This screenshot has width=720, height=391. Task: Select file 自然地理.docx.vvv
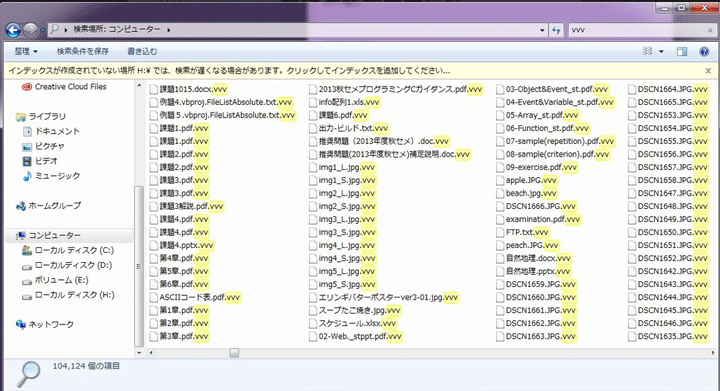click(534, 258)
